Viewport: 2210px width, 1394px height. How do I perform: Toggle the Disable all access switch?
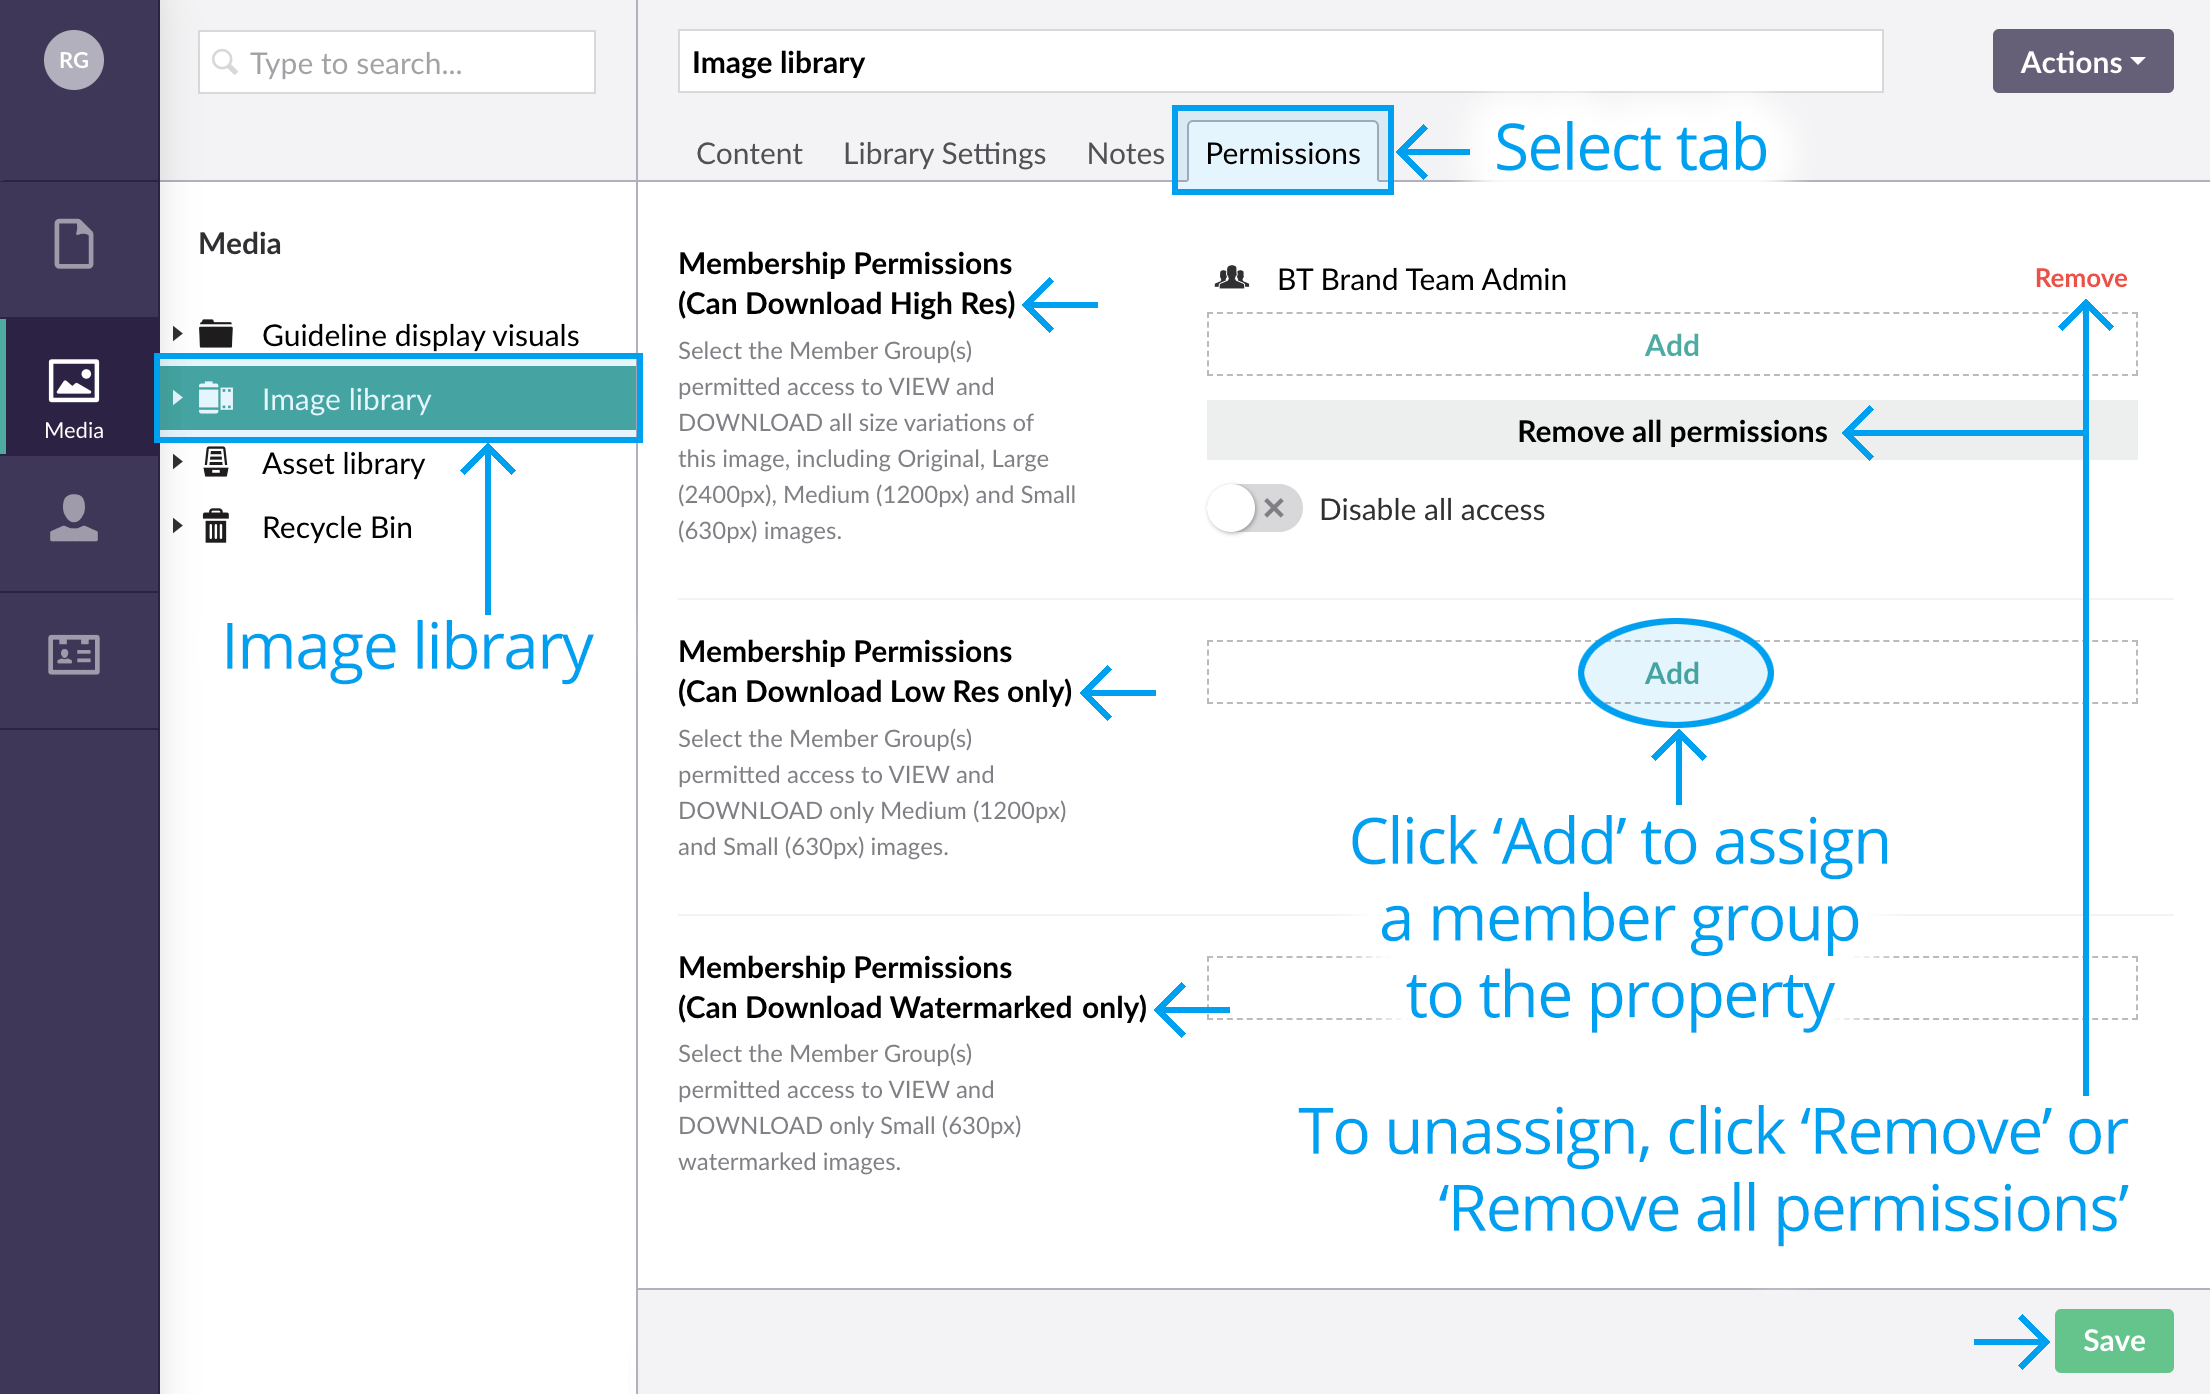pos(1253,507)
